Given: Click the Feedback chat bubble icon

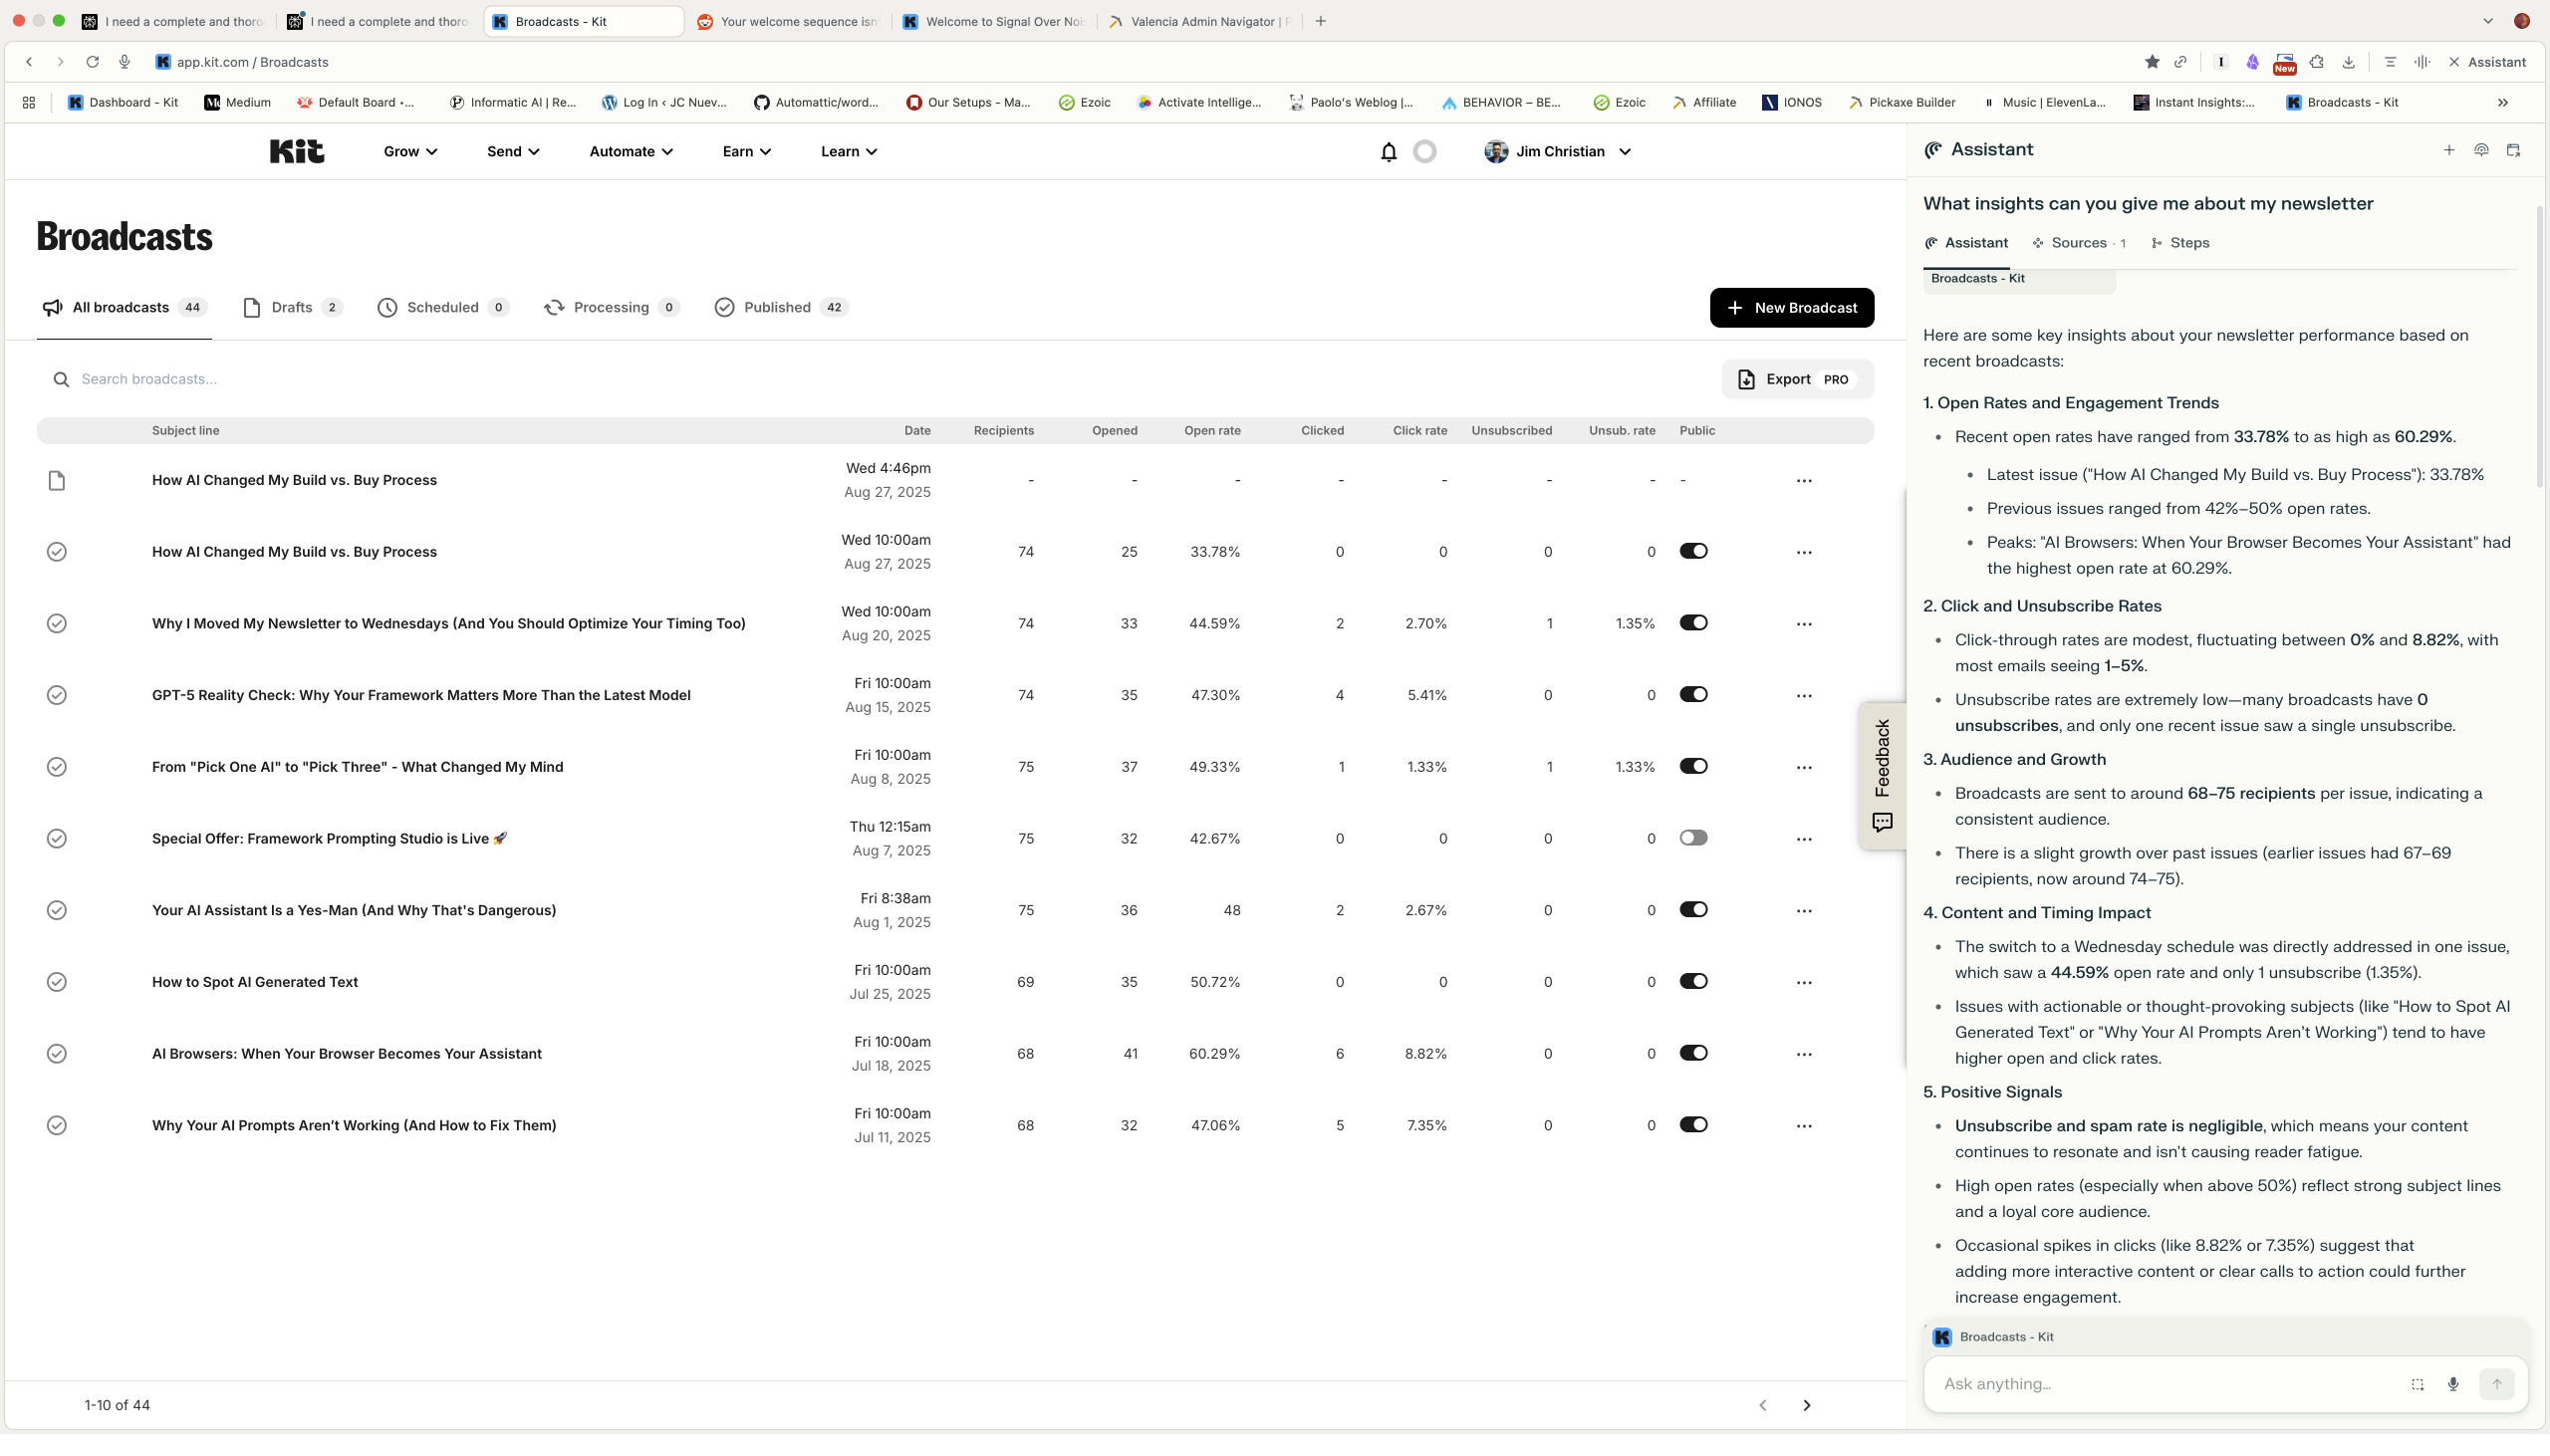Looking at the screenshot, I should coord(1882,822).
